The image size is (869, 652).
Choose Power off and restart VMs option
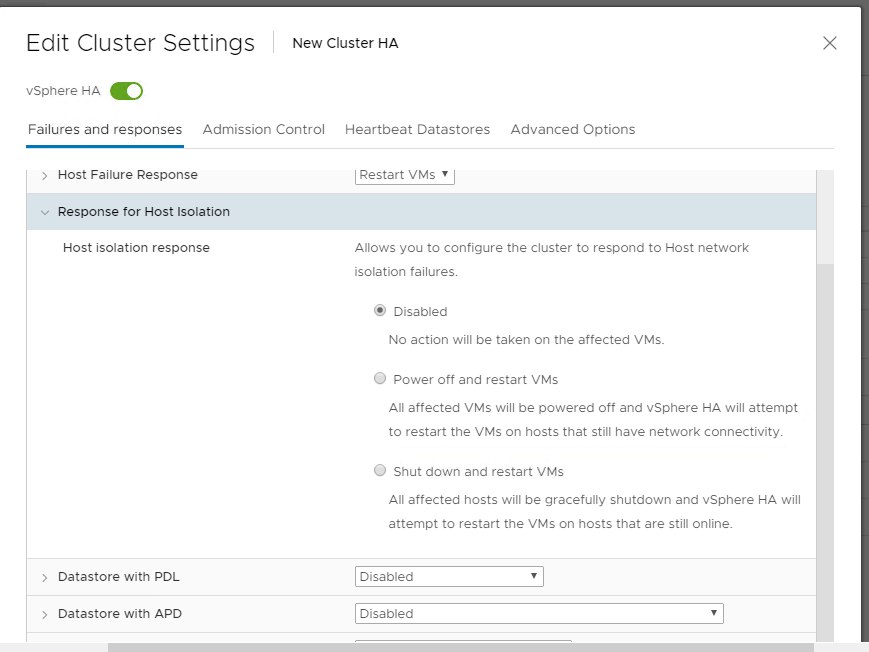pyautogui.click(x=380, y=379)
